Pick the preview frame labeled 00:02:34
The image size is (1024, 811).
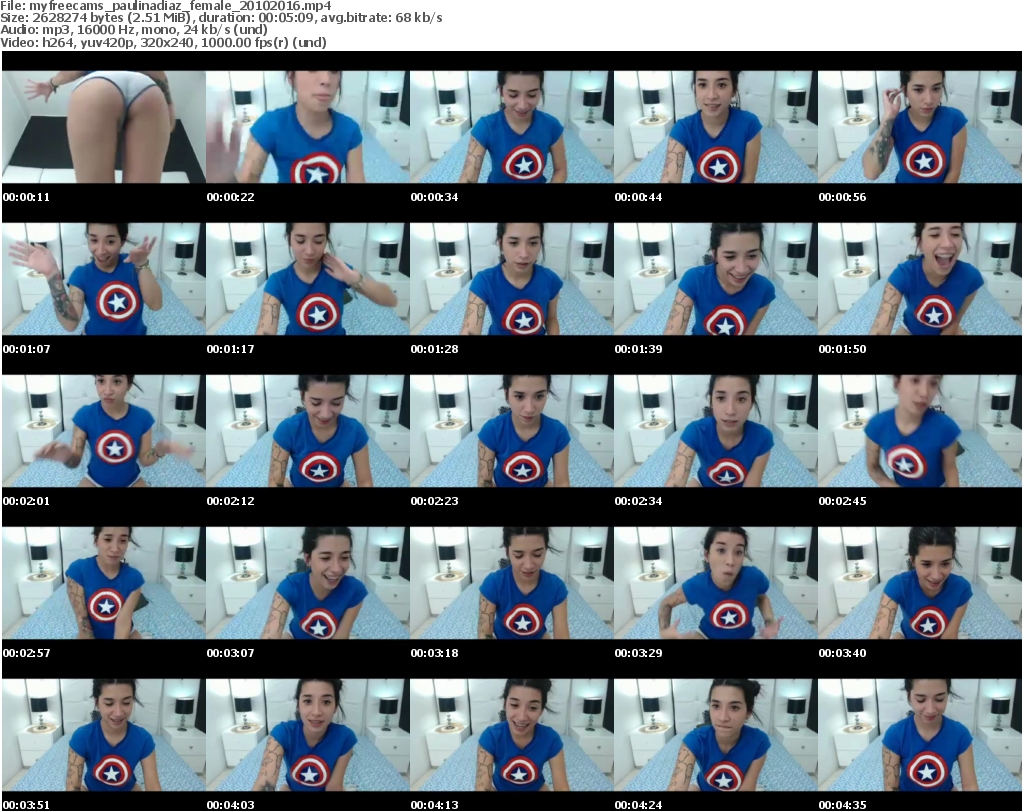pos(715,431)
